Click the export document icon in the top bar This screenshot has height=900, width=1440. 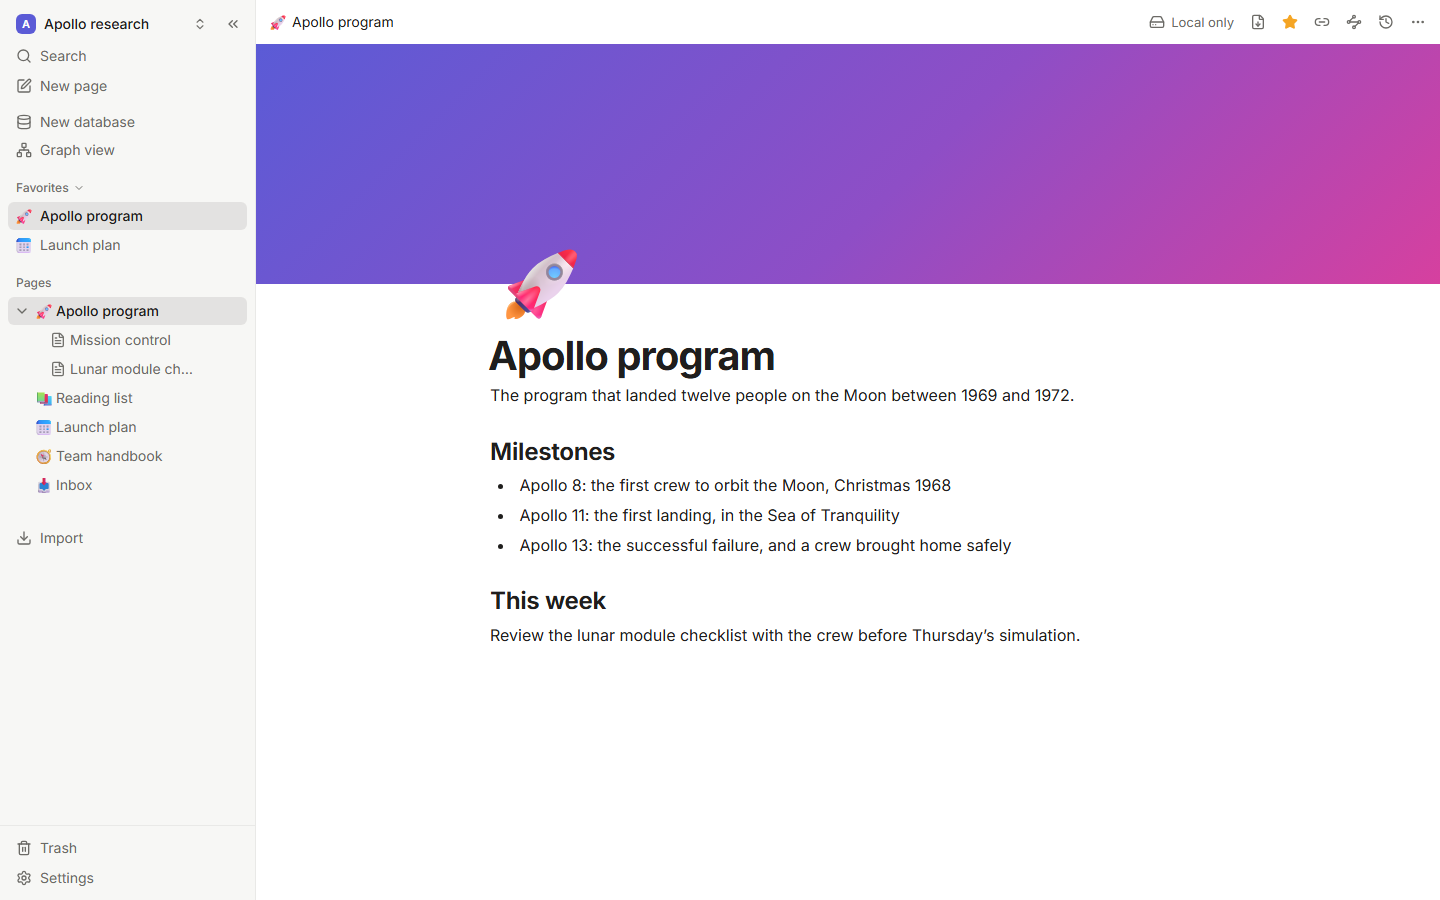pos(1258,22)
